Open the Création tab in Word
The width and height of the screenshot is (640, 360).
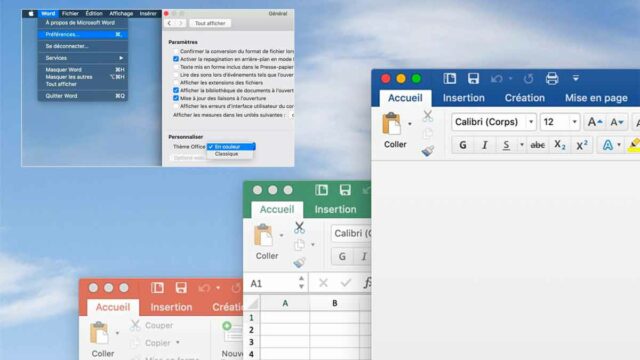click(x=524, y=98)
